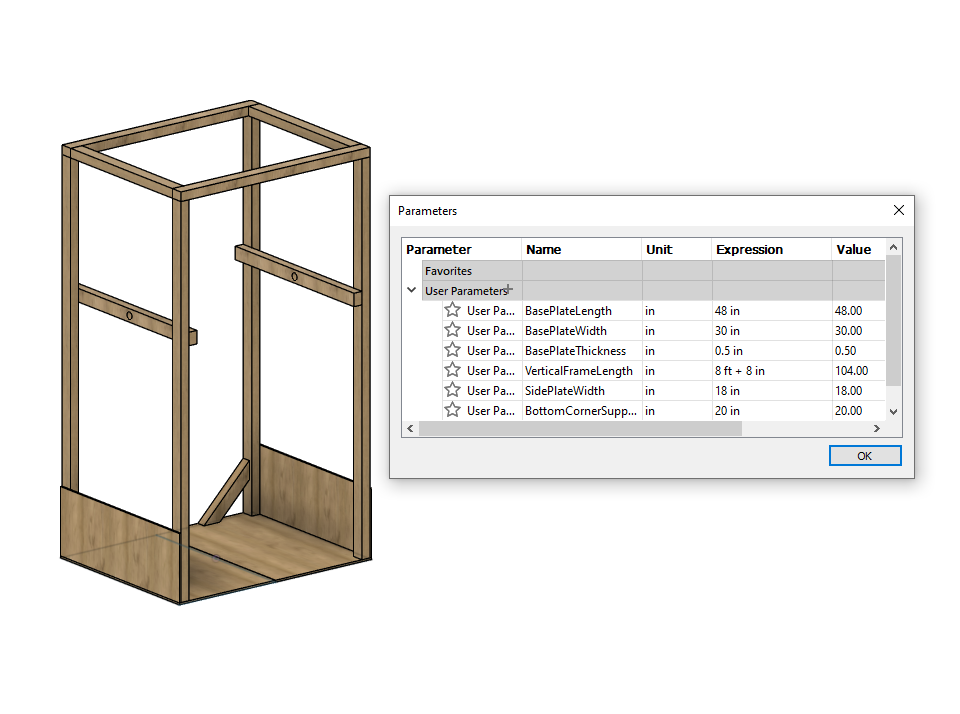Select the BasePlateWidth name cell
960x714 pixels.
coord(582,331)
